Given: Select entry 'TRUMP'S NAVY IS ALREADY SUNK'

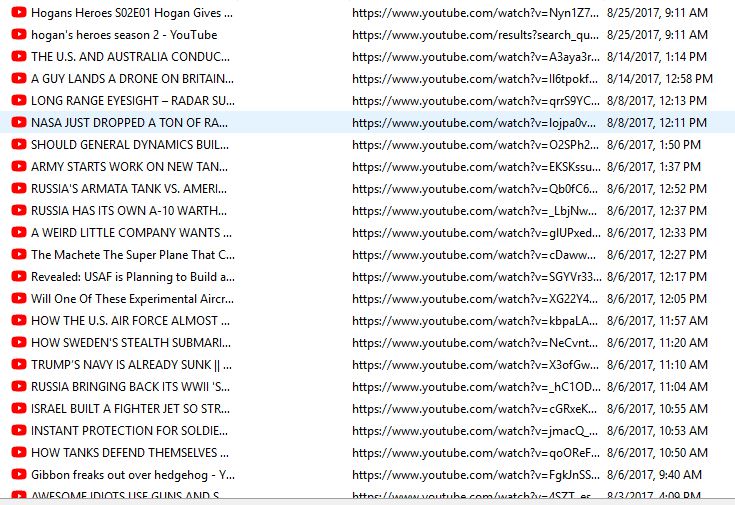Looking at the screenshot, I should [x=131, y=365].
